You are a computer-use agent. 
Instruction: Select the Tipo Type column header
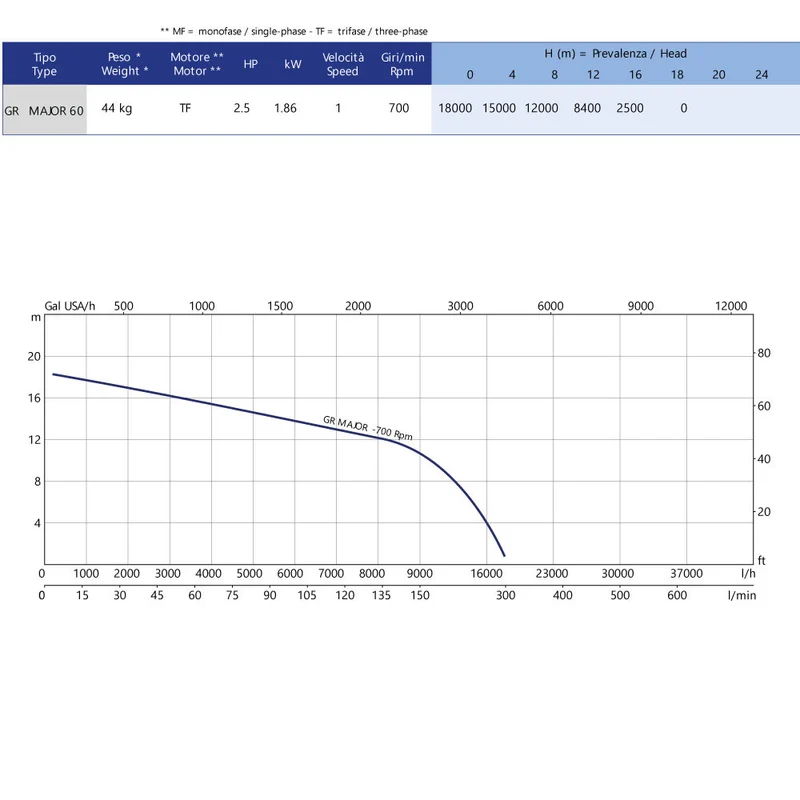click(44, 64)
